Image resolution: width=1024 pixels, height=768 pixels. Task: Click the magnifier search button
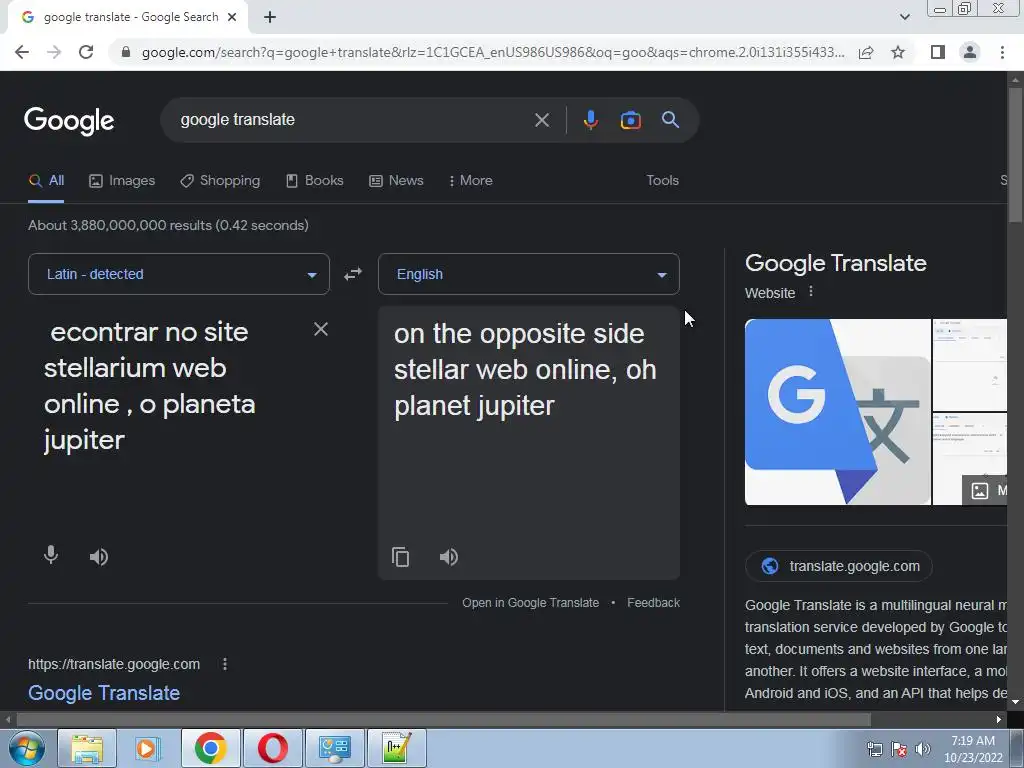[670, 120]
